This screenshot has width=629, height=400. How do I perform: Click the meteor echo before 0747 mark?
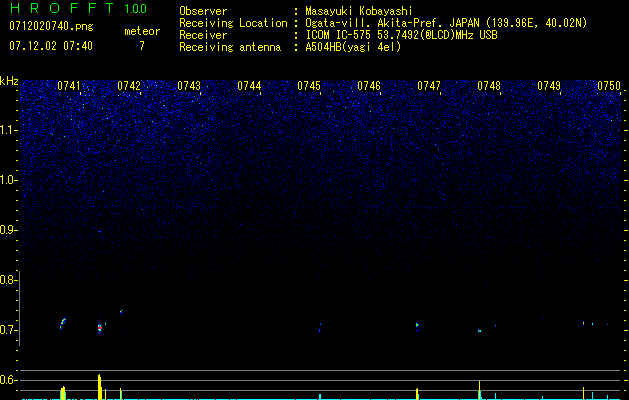418,327
